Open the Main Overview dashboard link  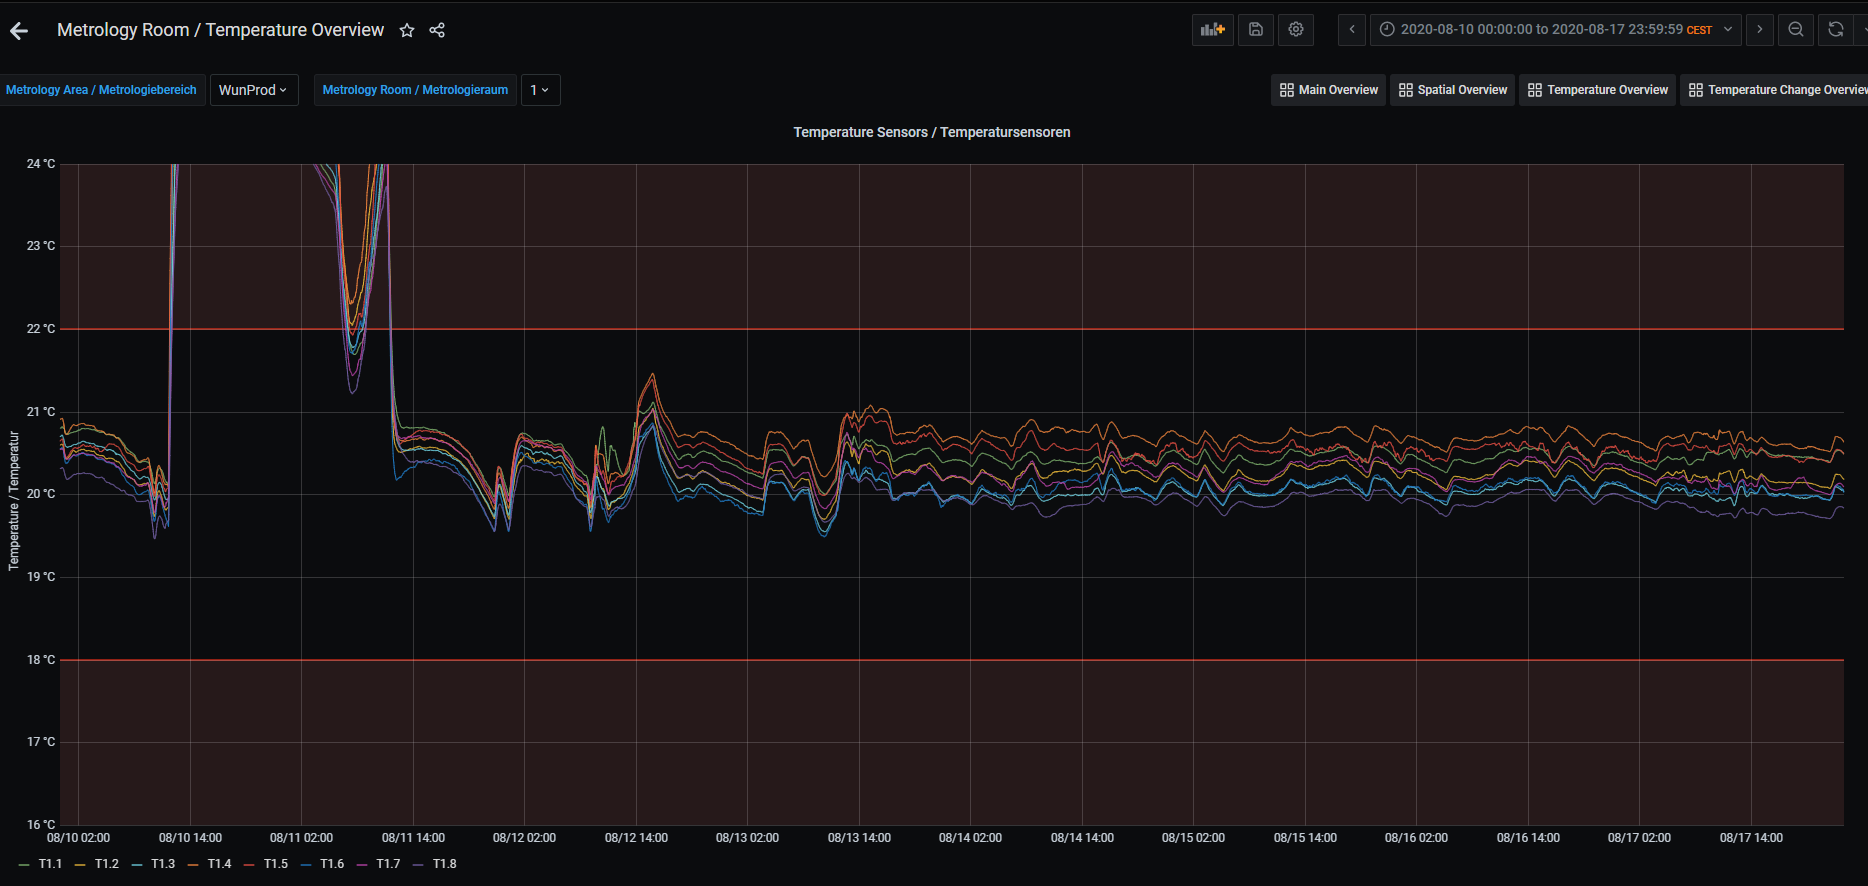pos(1328,90)
